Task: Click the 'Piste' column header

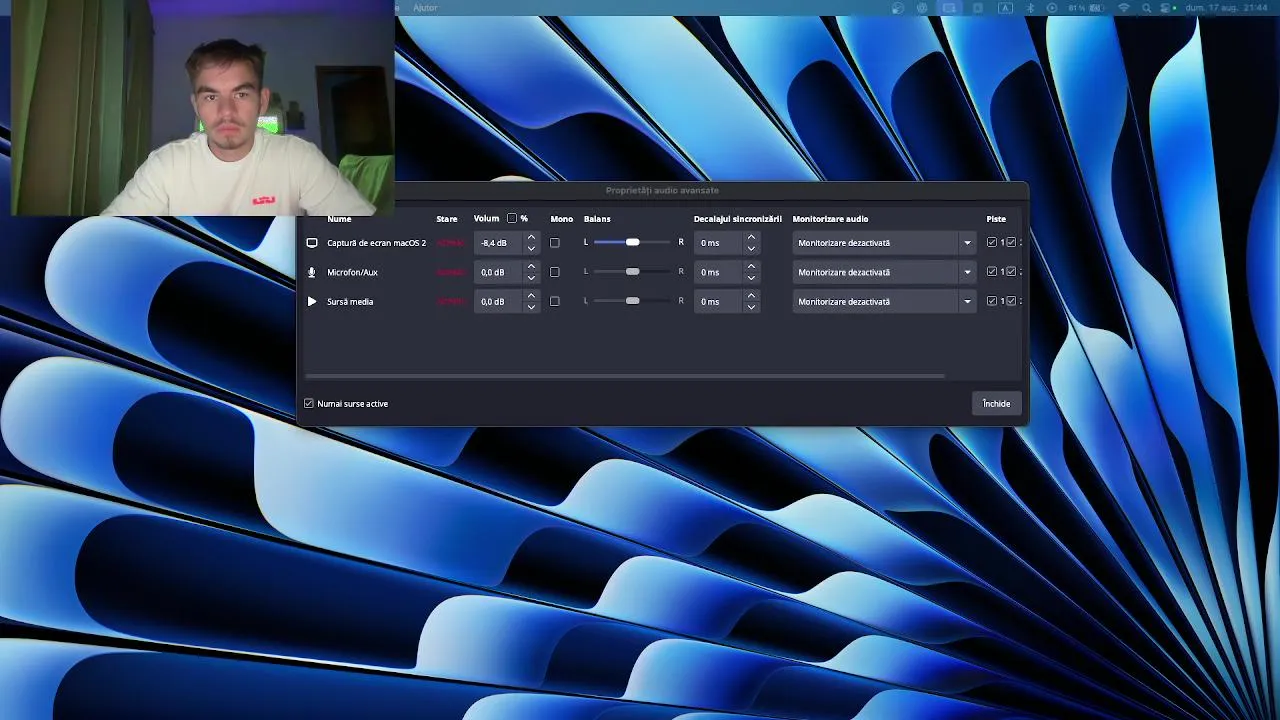Action: coord(996,219)
